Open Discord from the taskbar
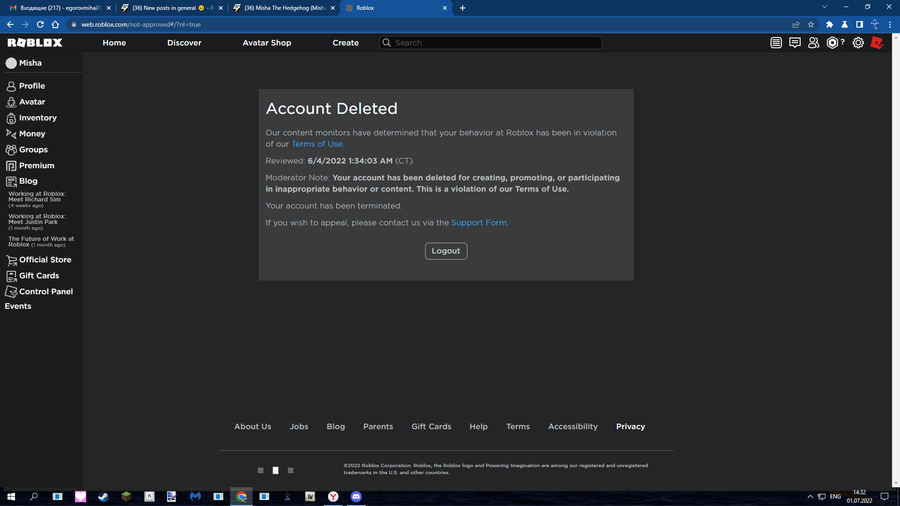This screenshot has height=506, width=900. pos(356,496)
